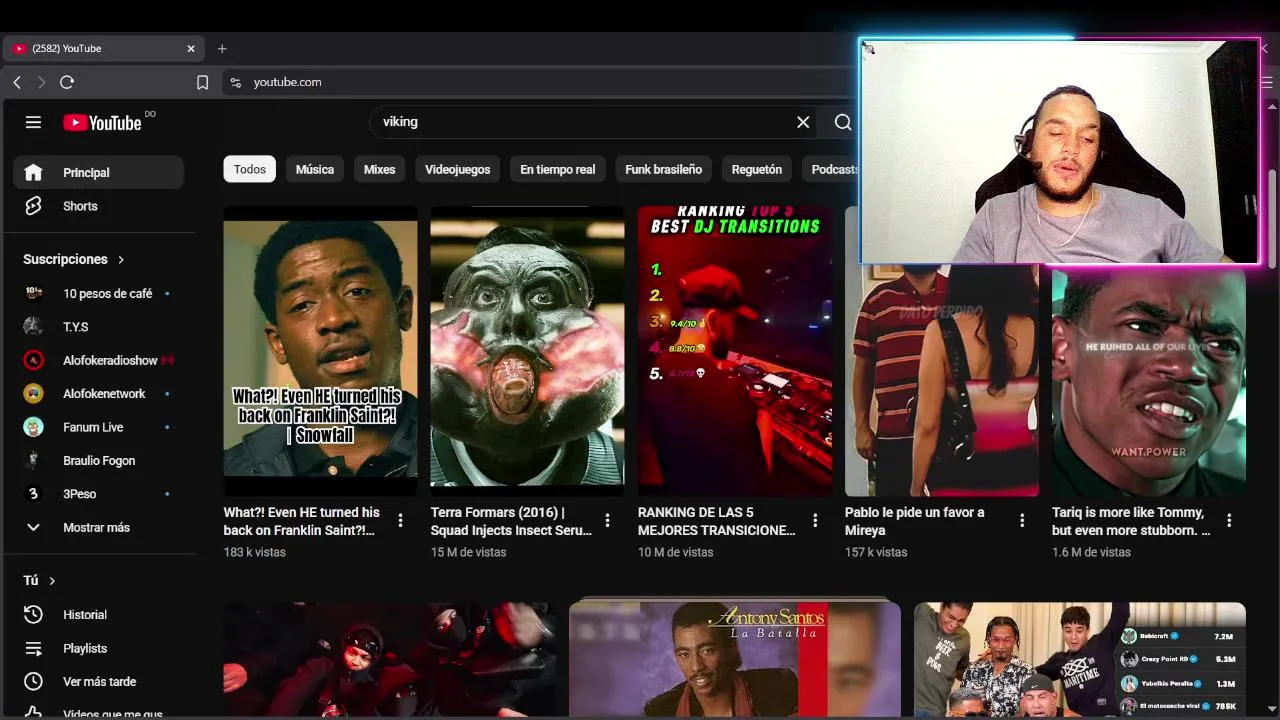Go back with browser back arrow

pyautogui.click(x=17, y=82)
